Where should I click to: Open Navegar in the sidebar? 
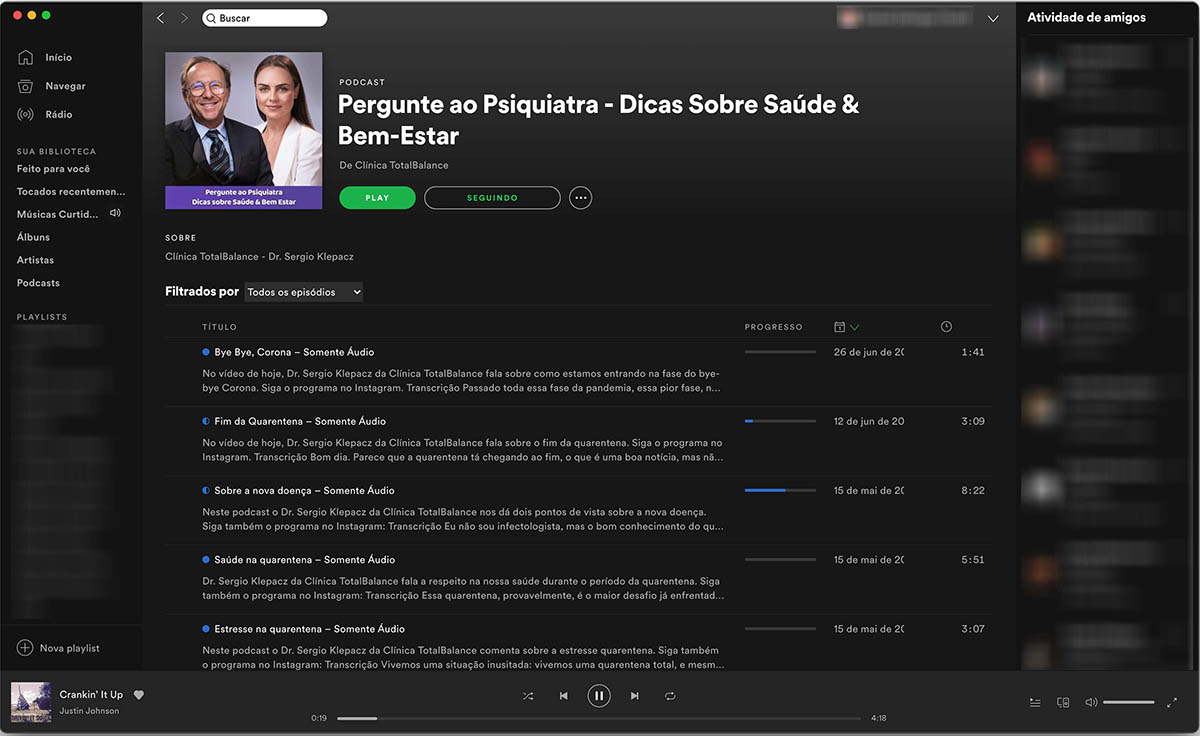coord(65,86)
